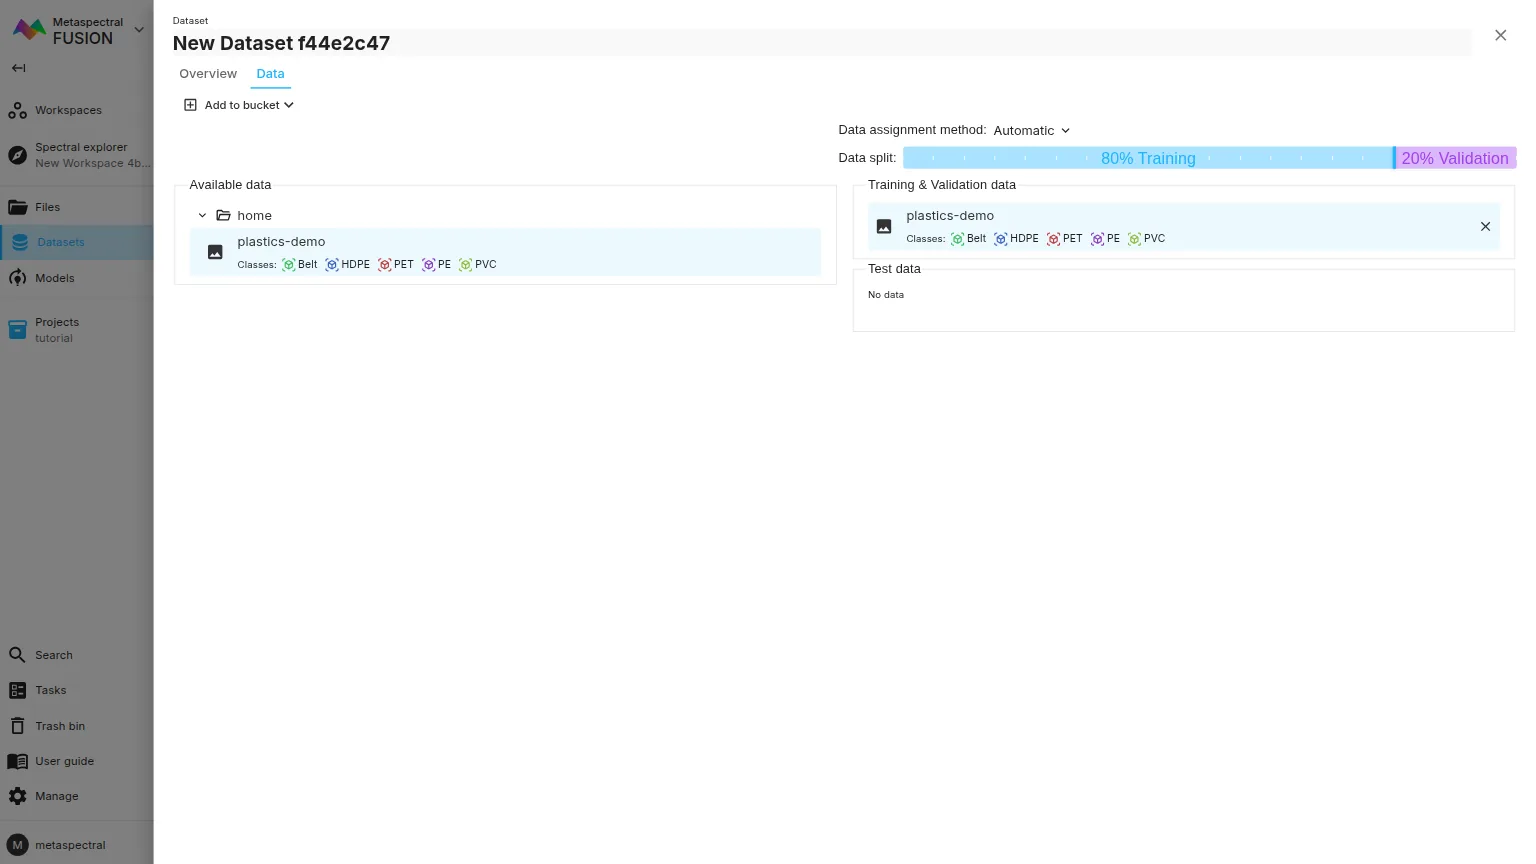Select the Data tab
The height and width of the screenshot is (864, 1536).
[270, 74]
